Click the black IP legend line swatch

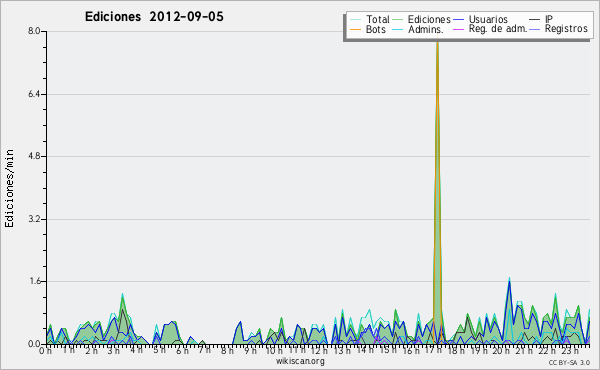[x=535, y=20]
